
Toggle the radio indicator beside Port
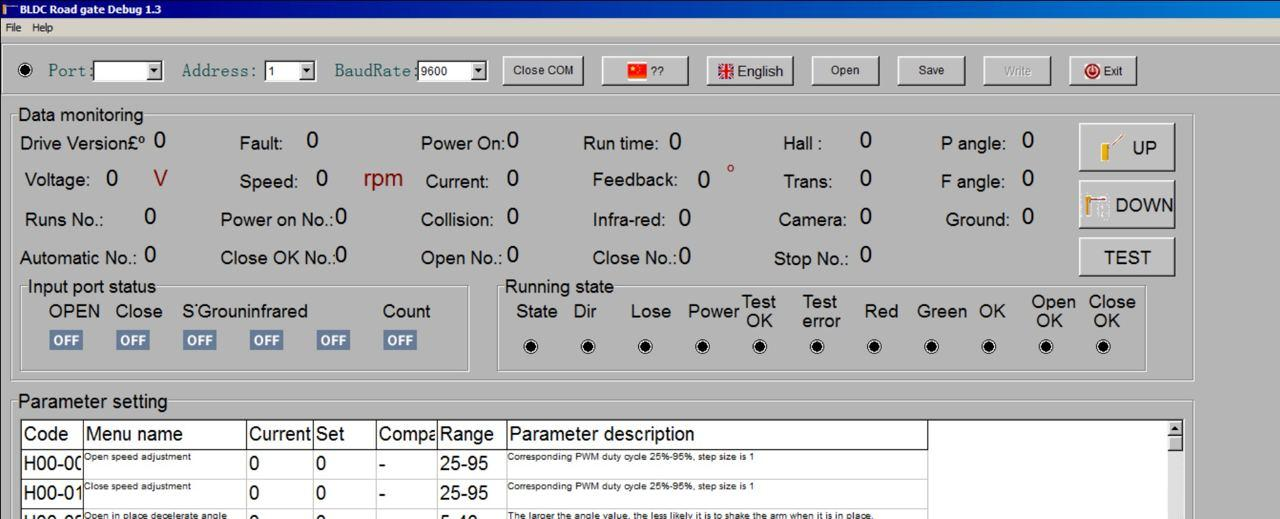tap(26, 70)
